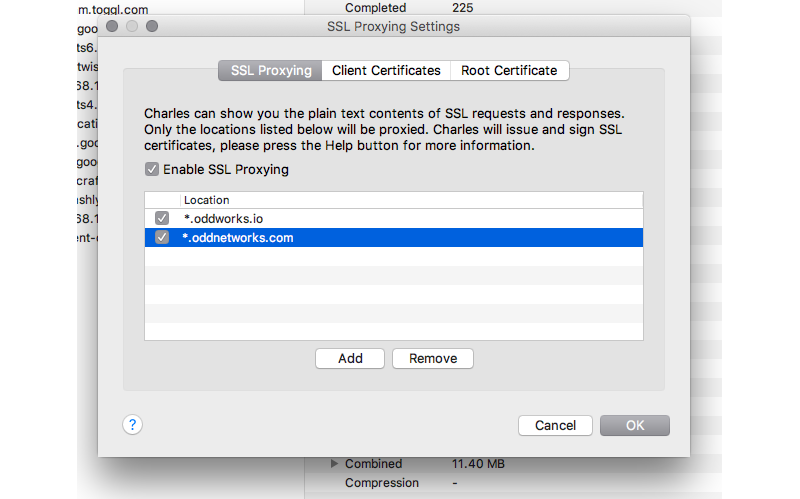Select the *.oddworks.io location row
The image size is (800, 499).
click(x=394, y=218)
